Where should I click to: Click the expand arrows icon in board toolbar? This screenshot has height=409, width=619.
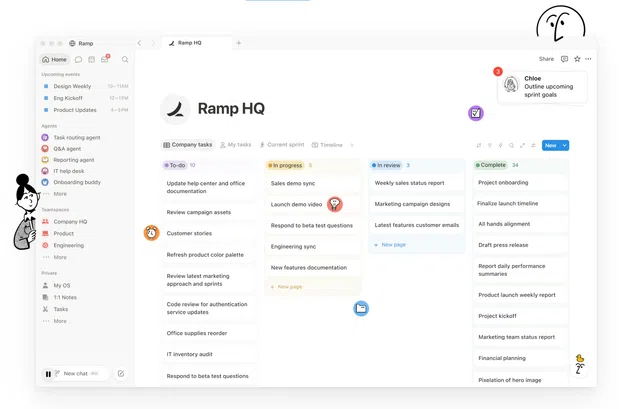coord(522,145)
